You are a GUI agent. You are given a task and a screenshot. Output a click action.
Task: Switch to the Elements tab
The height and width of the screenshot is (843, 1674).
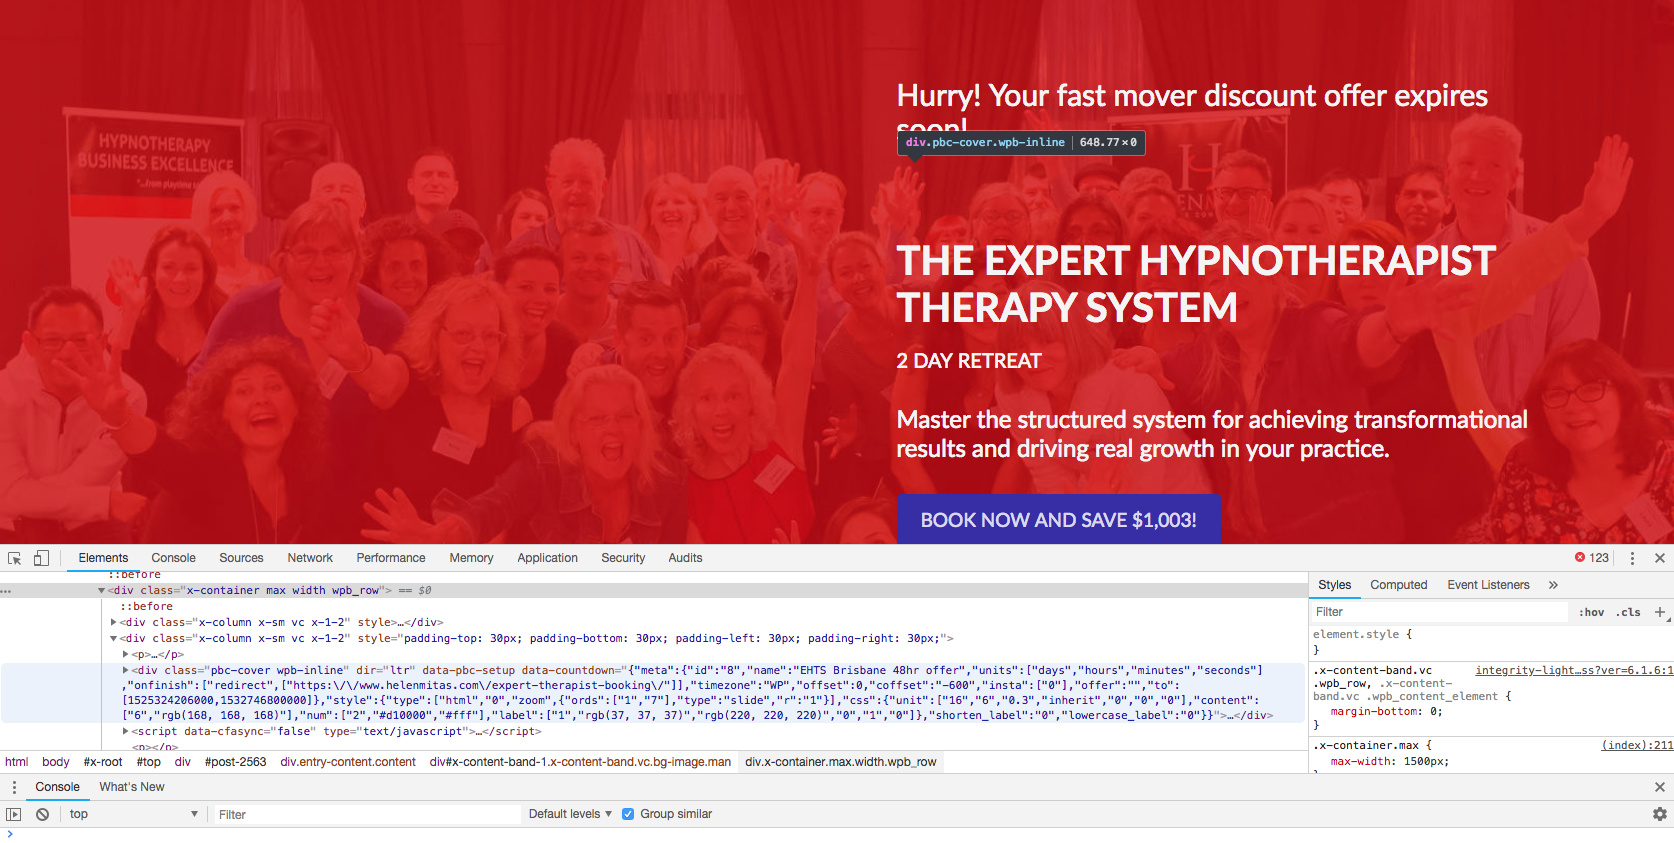click(103, 558)
